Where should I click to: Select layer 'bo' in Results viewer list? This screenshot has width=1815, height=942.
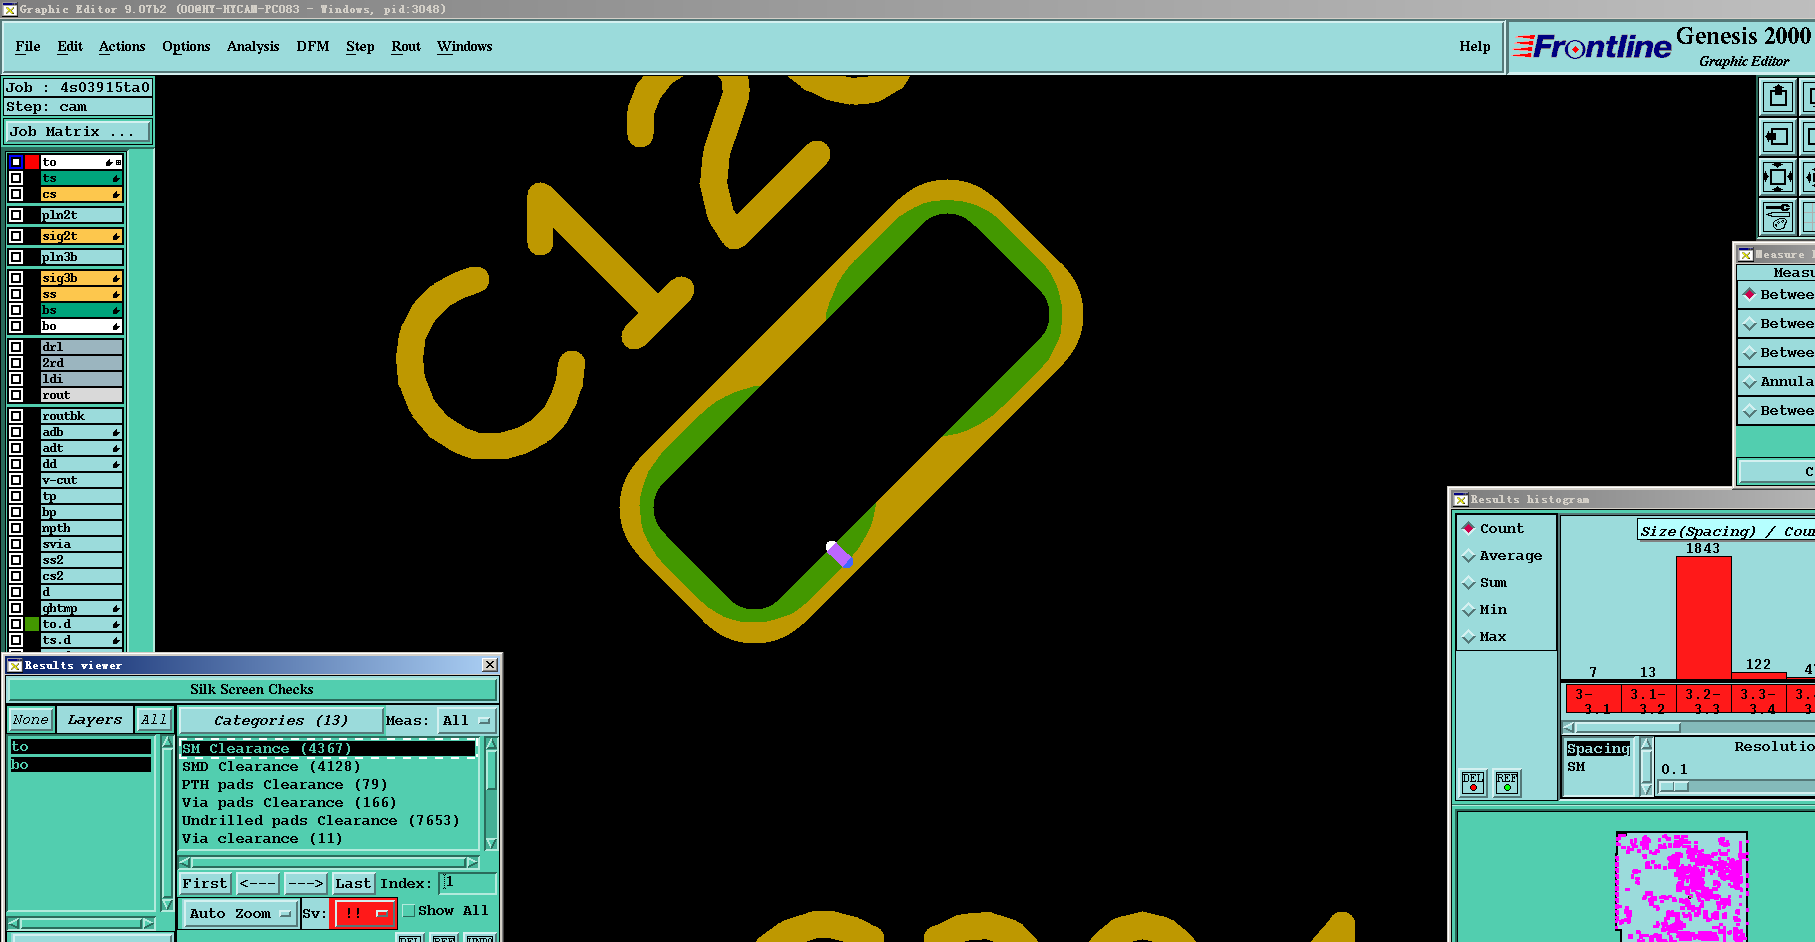(80, 765)
